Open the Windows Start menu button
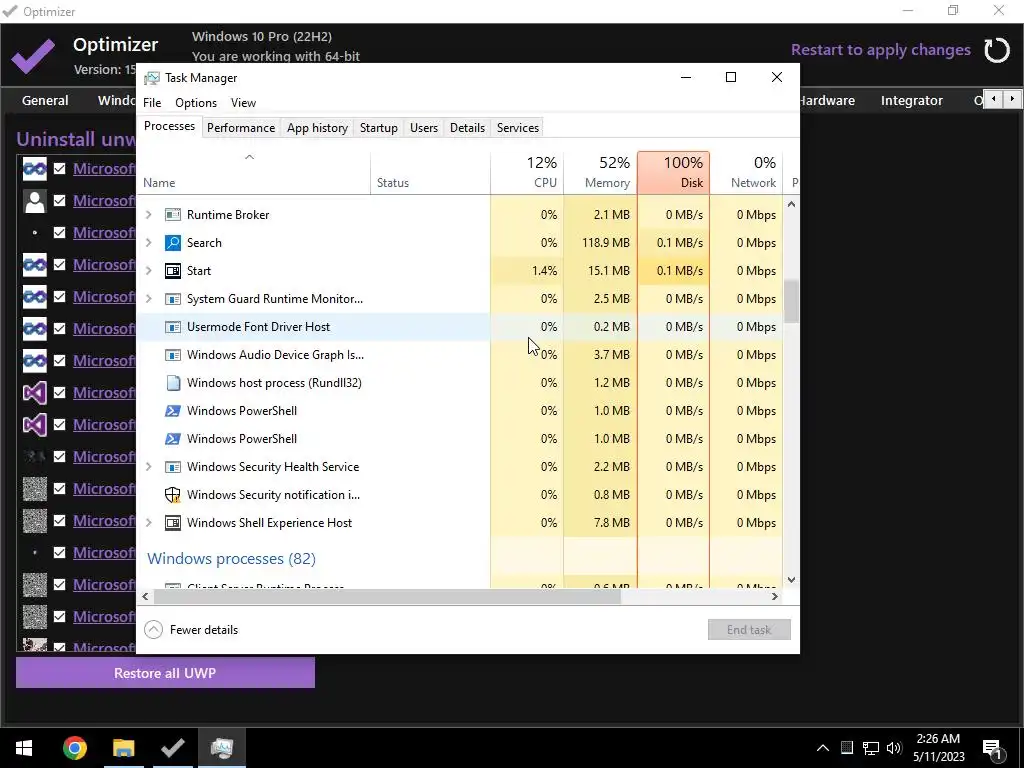Image resolution: width=1024 pixels, height=768 pixels. 24,748
